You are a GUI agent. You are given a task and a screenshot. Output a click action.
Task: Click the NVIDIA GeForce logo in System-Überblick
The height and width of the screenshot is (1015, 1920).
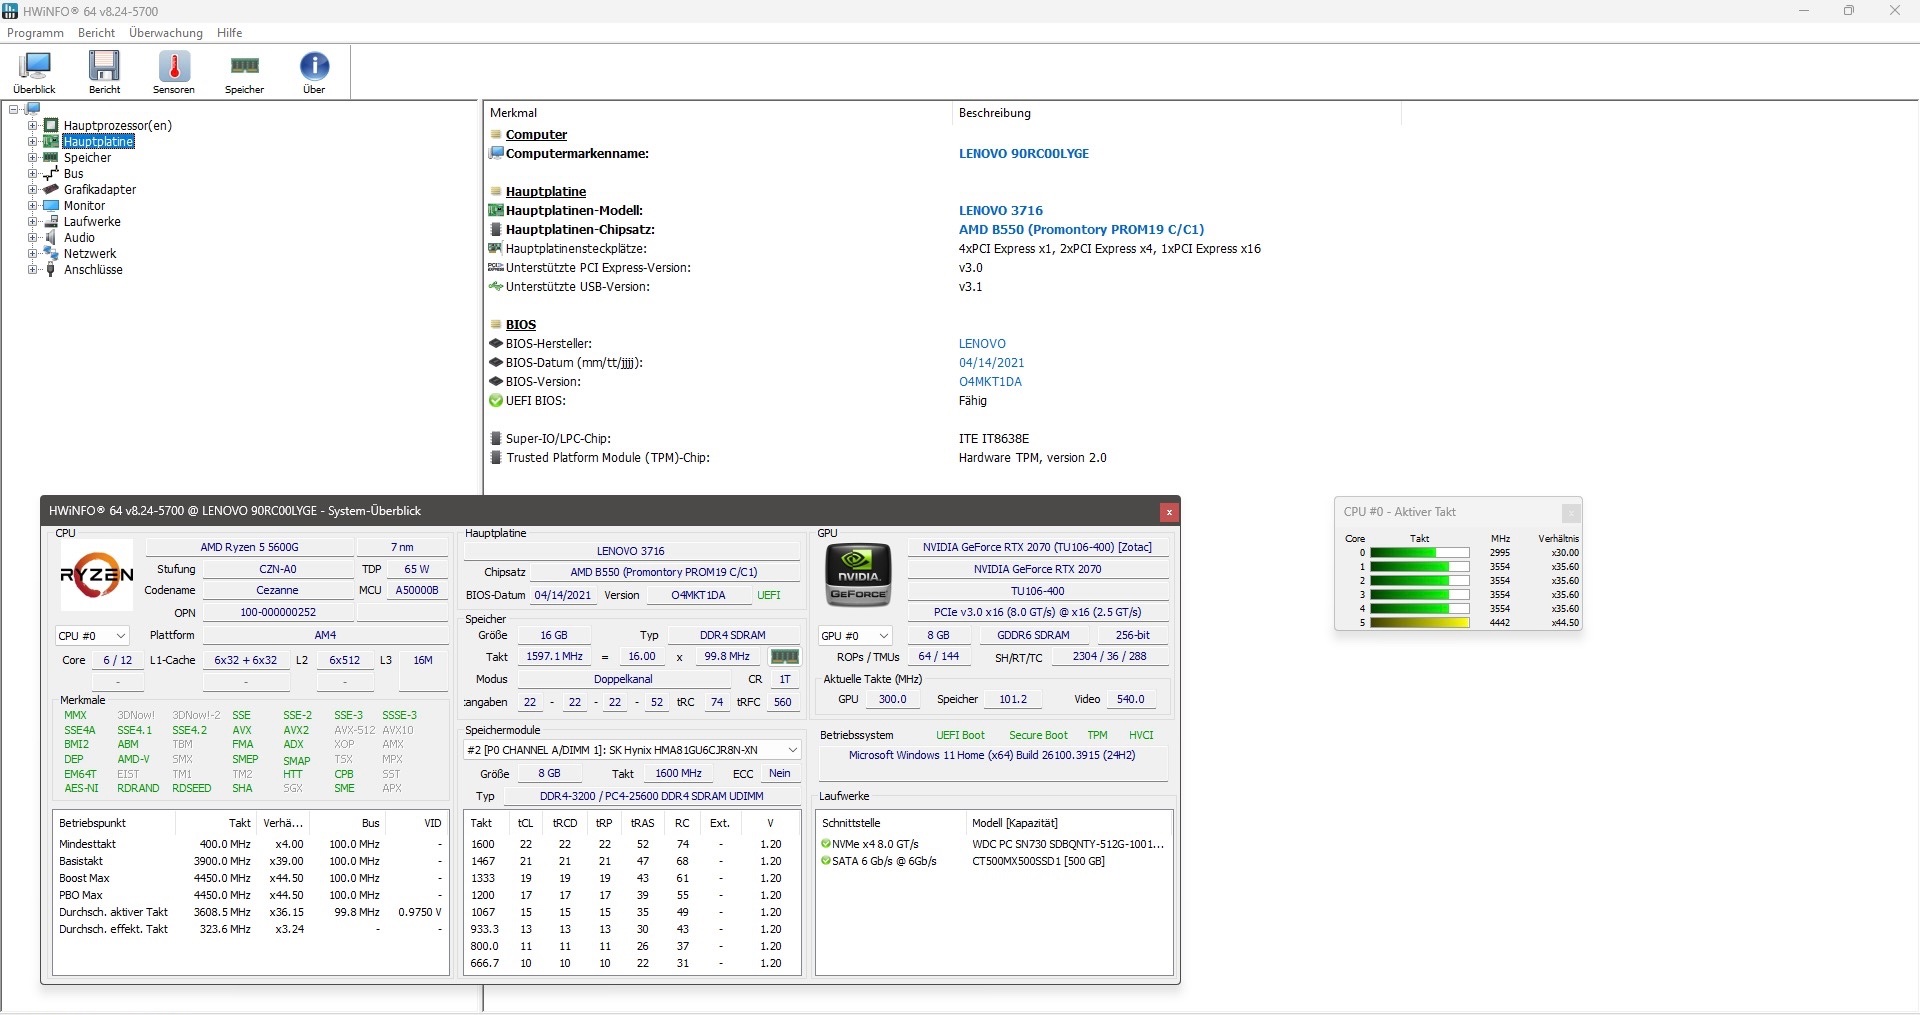click(858, 575)
